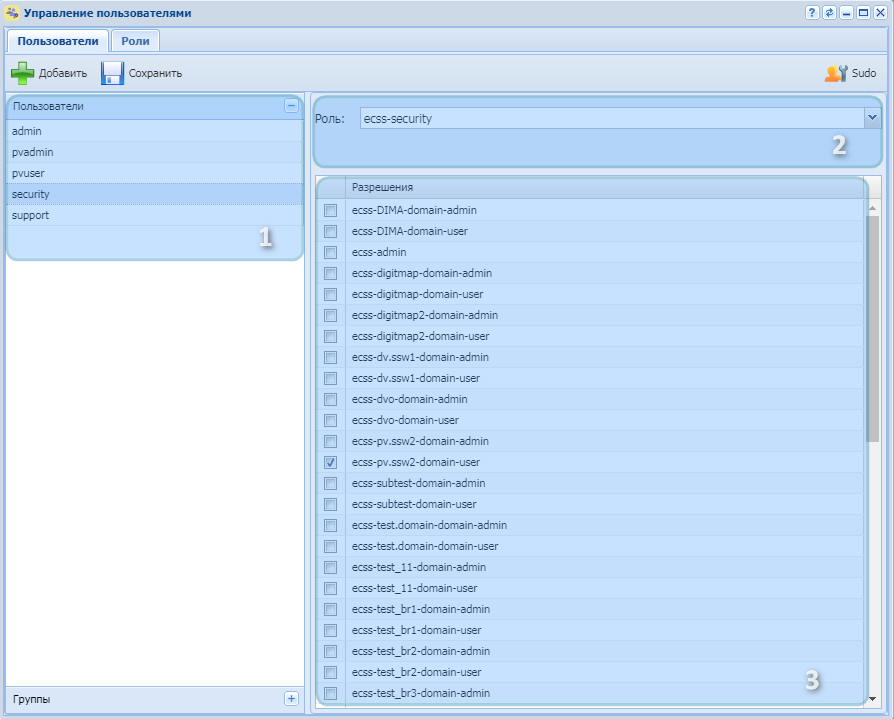
Task: Click the scrollbar down arrow in permissions list
Action: 873,698
